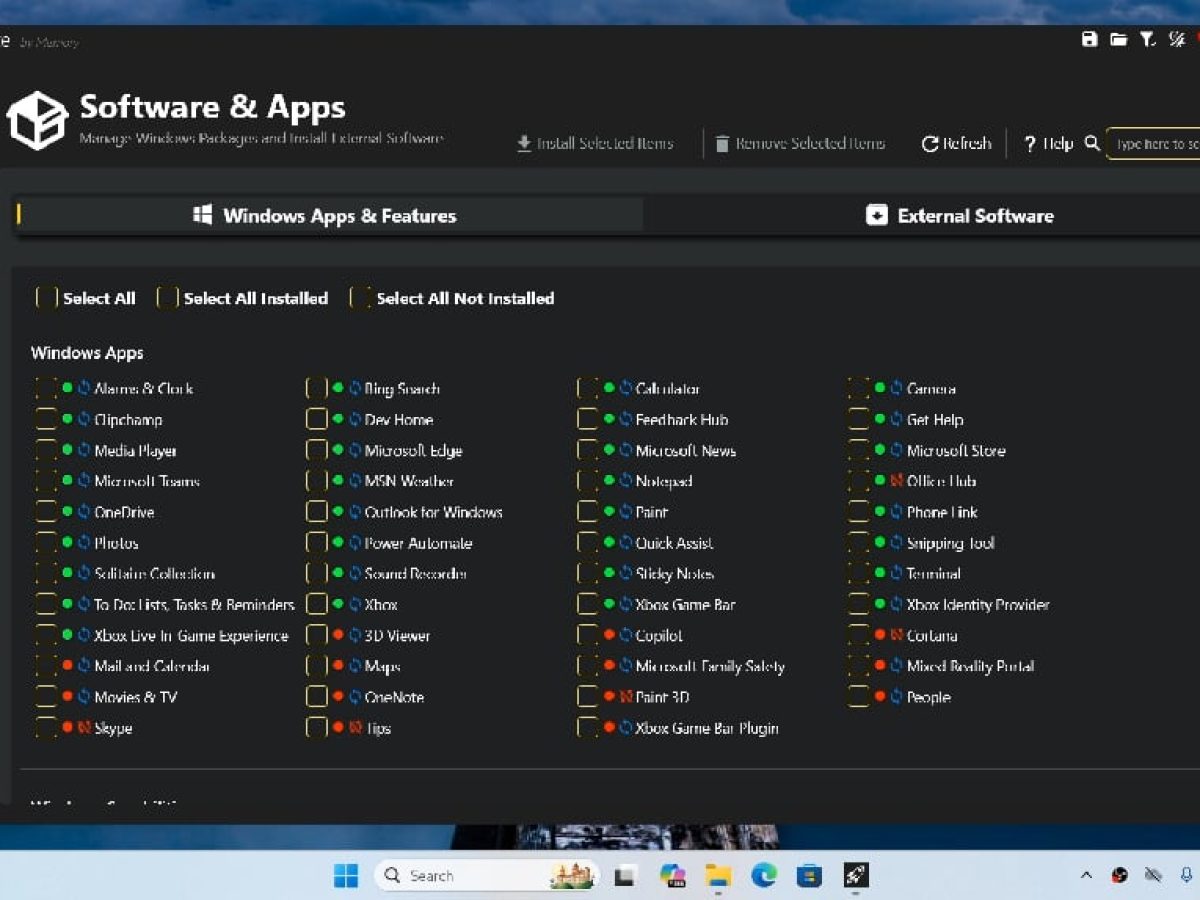This screenshot has height=900, width=1200.
Task: Click the filter funnel icon
Action: (x=1148, y=39)
